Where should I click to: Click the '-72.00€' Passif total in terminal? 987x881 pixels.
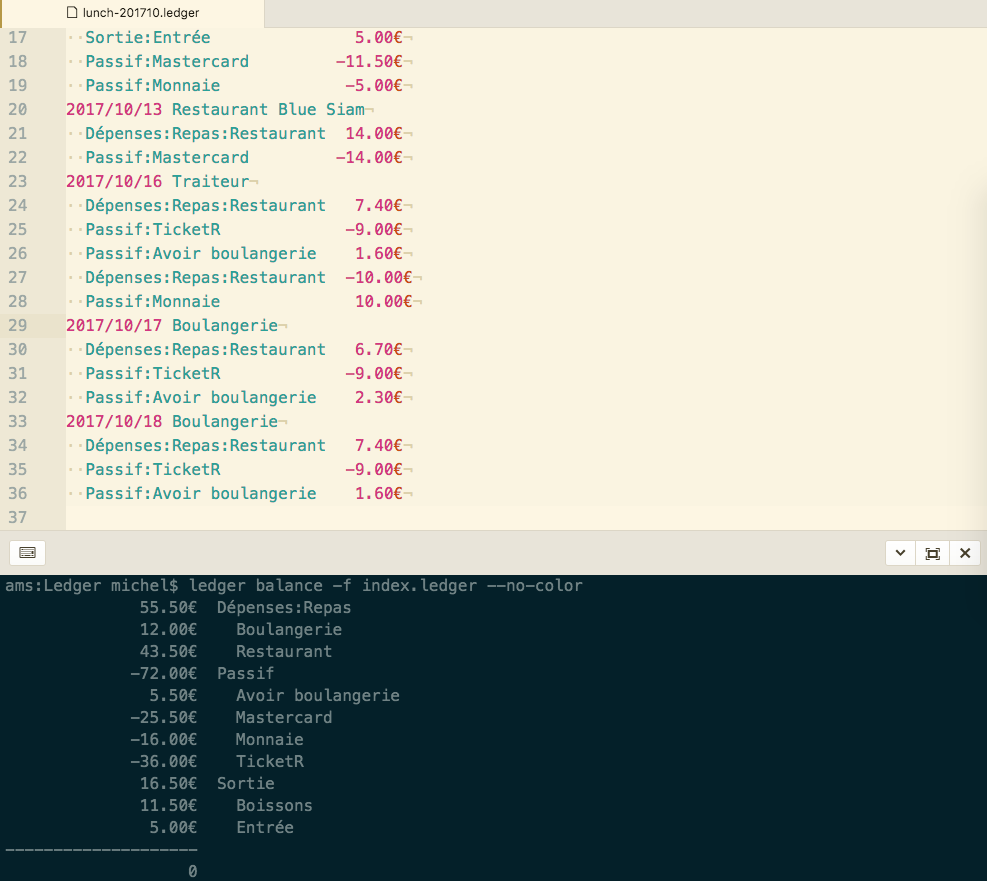pyautogui.click(x=164, y=673)
